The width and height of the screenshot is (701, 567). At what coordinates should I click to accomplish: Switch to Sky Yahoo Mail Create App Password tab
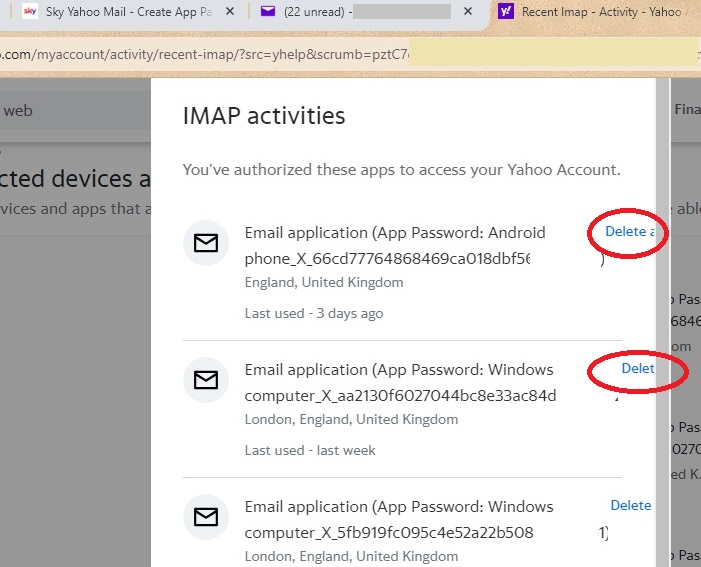pyautogui.click(x=128, y=12)
